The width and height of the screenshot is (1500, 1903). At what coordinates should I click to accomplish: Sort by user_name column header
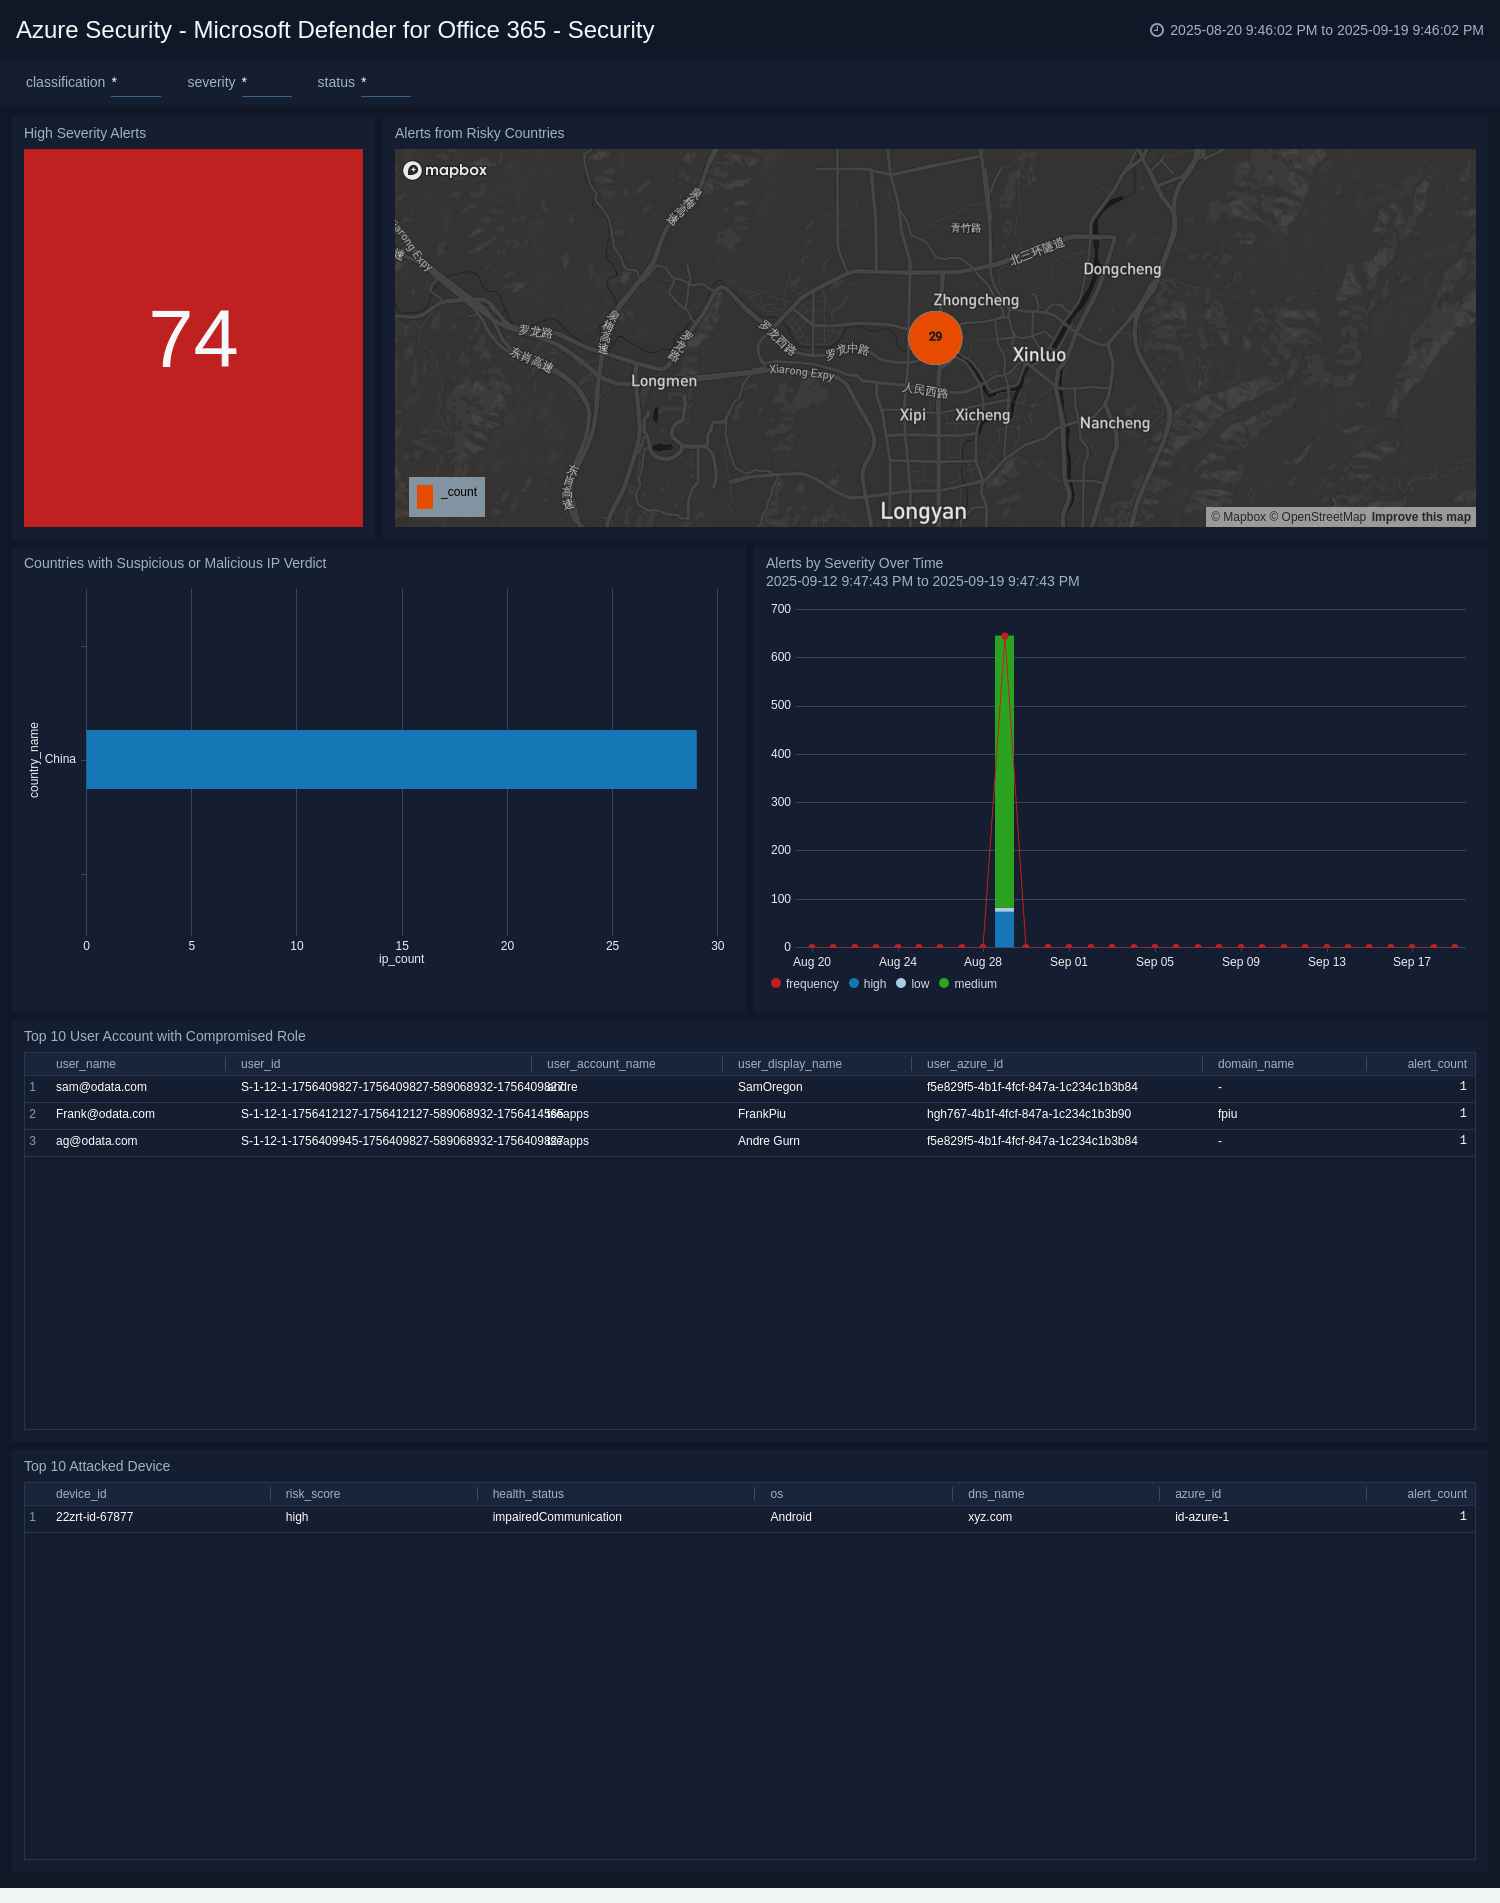86,1064
